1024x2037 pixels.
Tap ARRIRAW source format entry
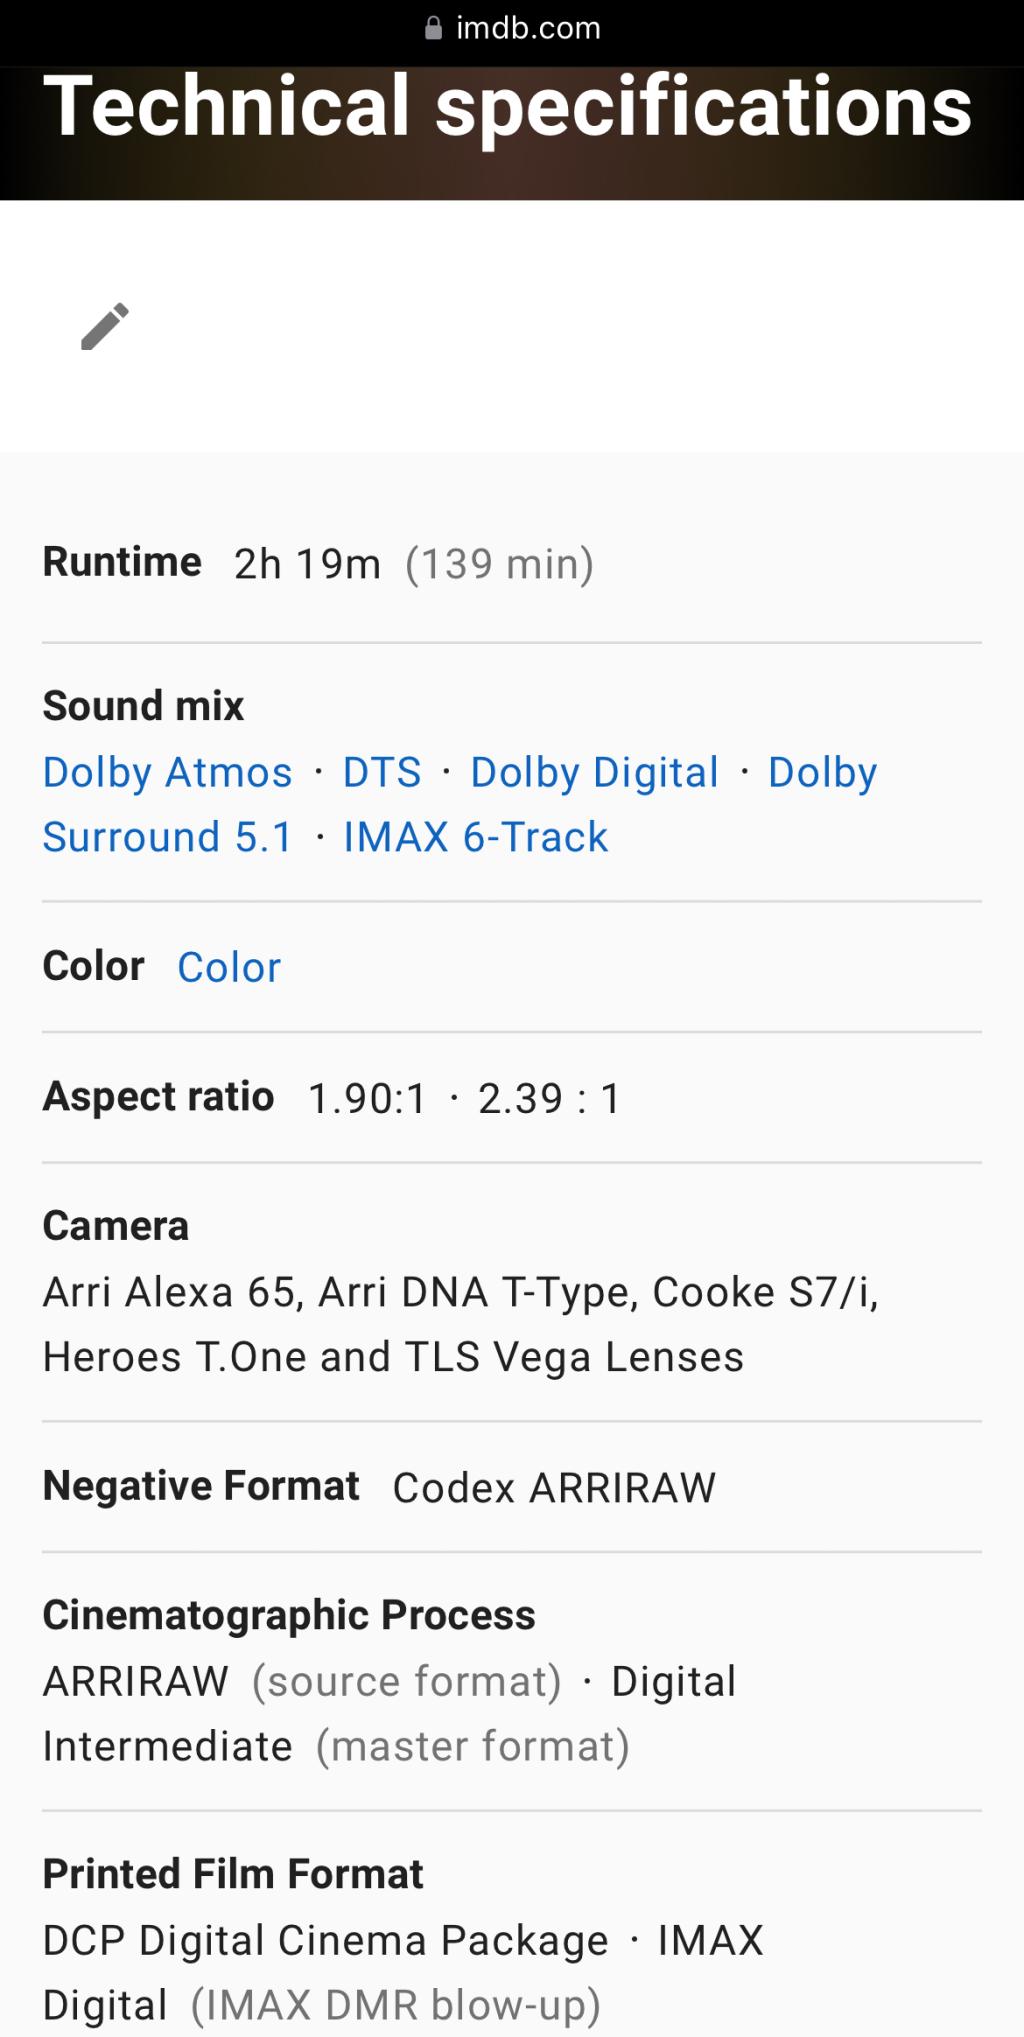(x=302, y=1682)
